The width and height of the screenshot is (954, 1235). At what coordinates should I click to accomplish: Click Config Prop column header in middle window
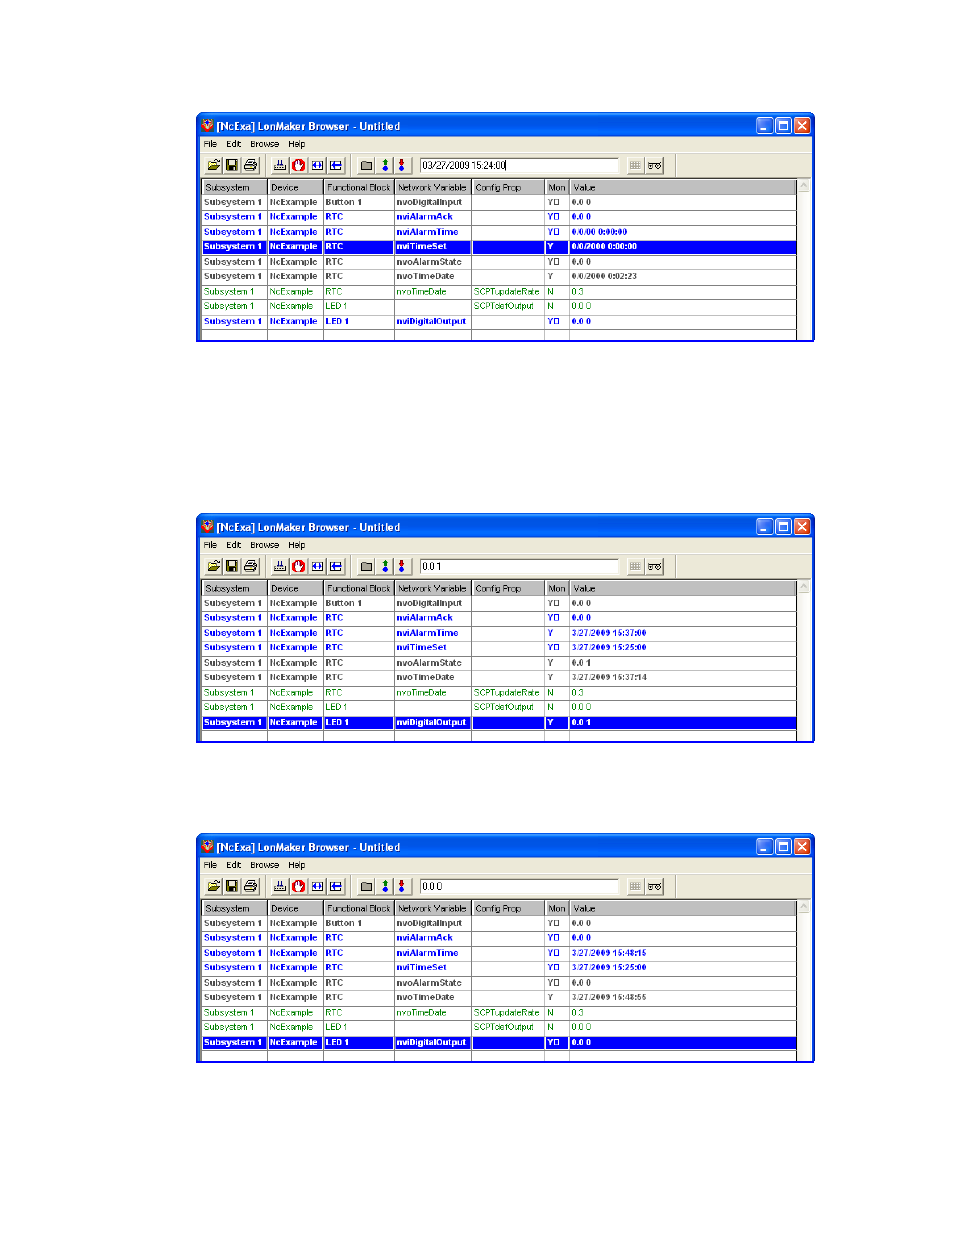(508, 588)
